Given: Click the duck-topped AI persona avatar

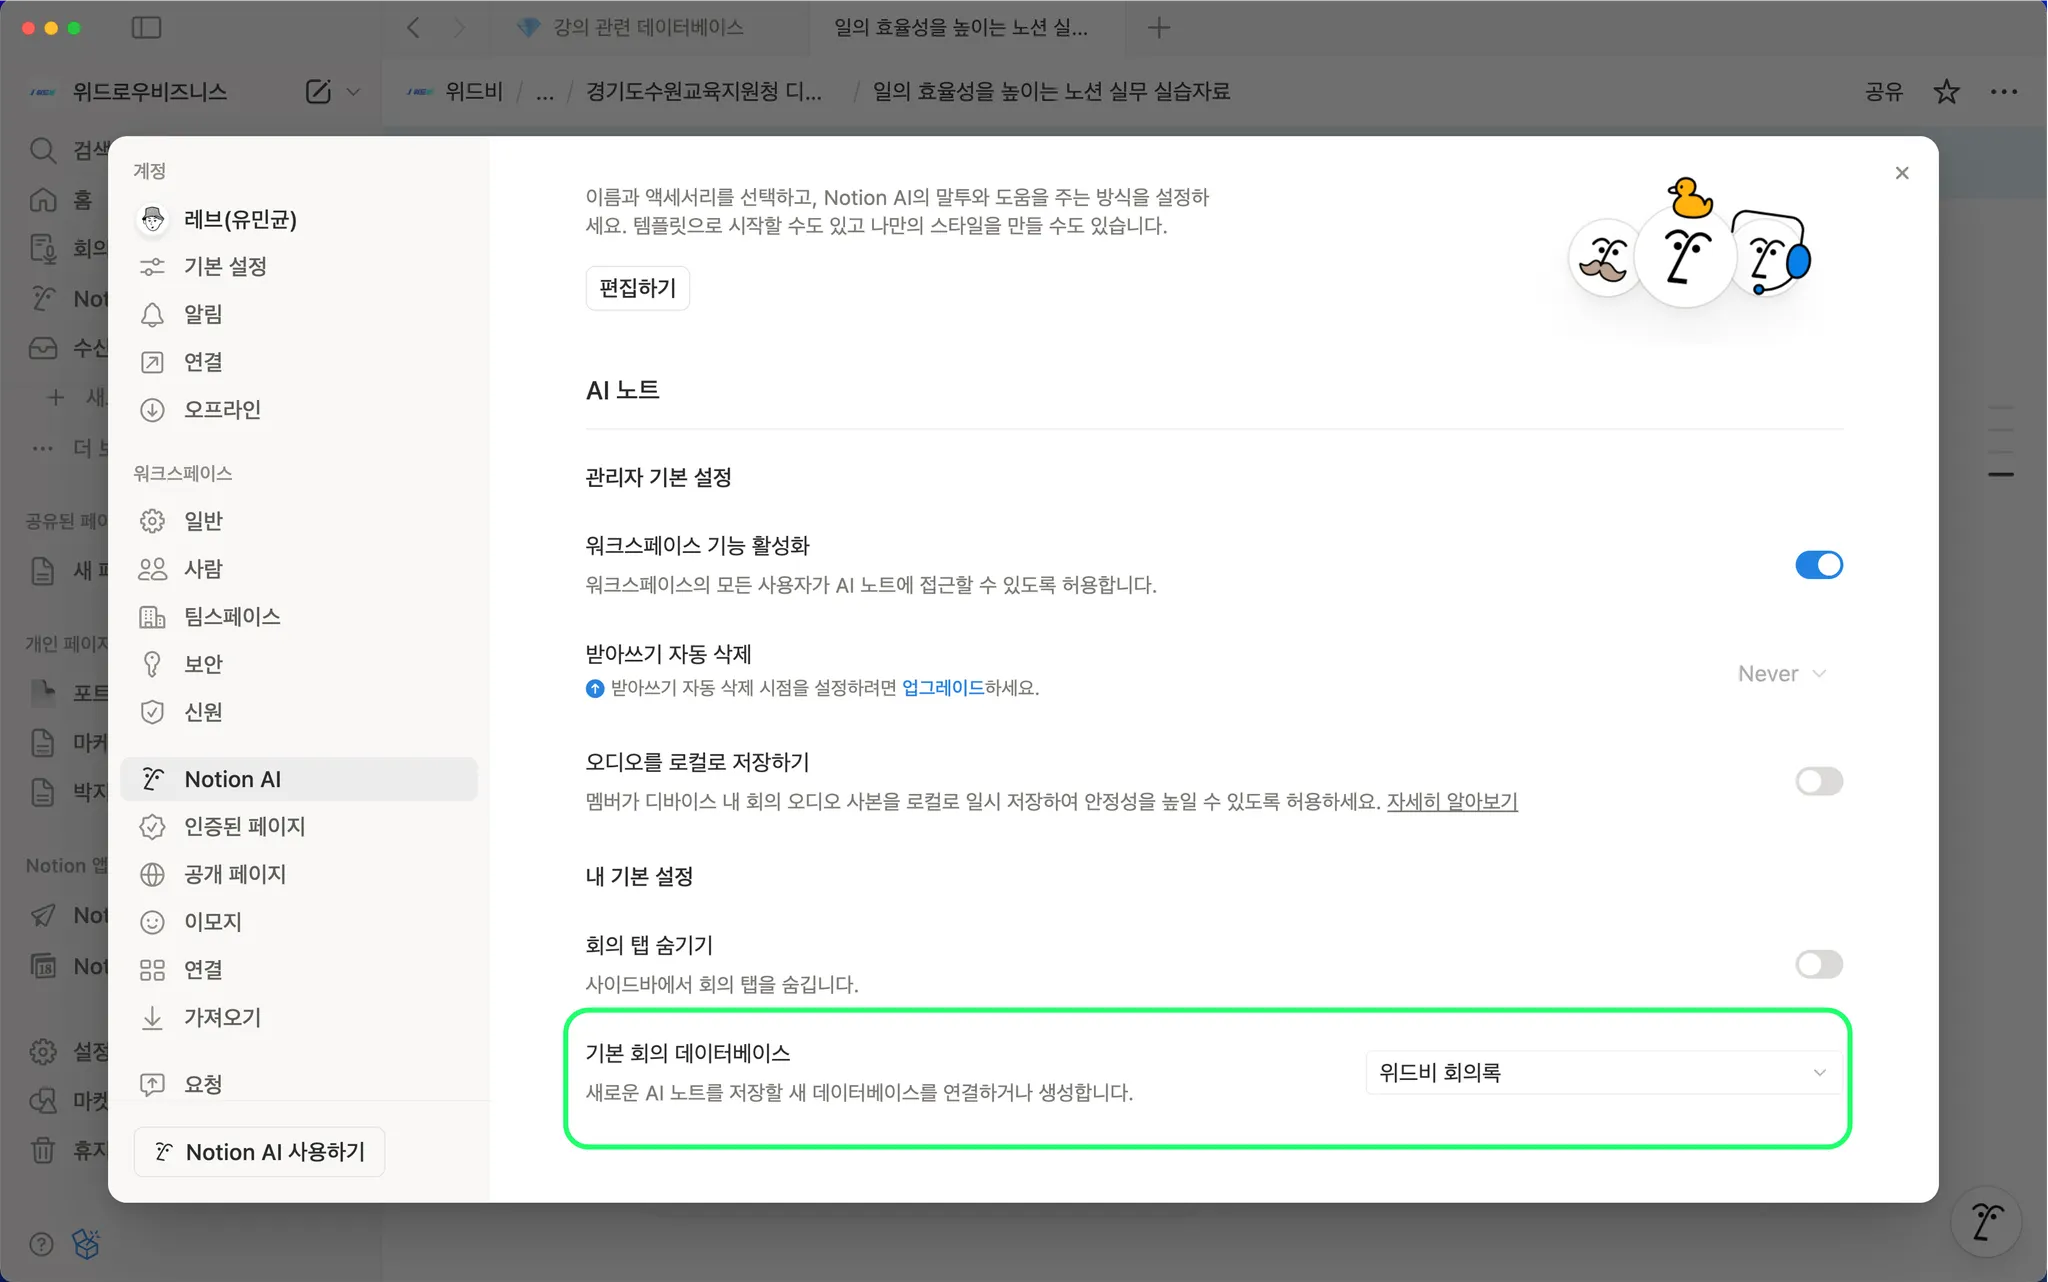Looking at the screenshot, I should tap(1686, 254).
